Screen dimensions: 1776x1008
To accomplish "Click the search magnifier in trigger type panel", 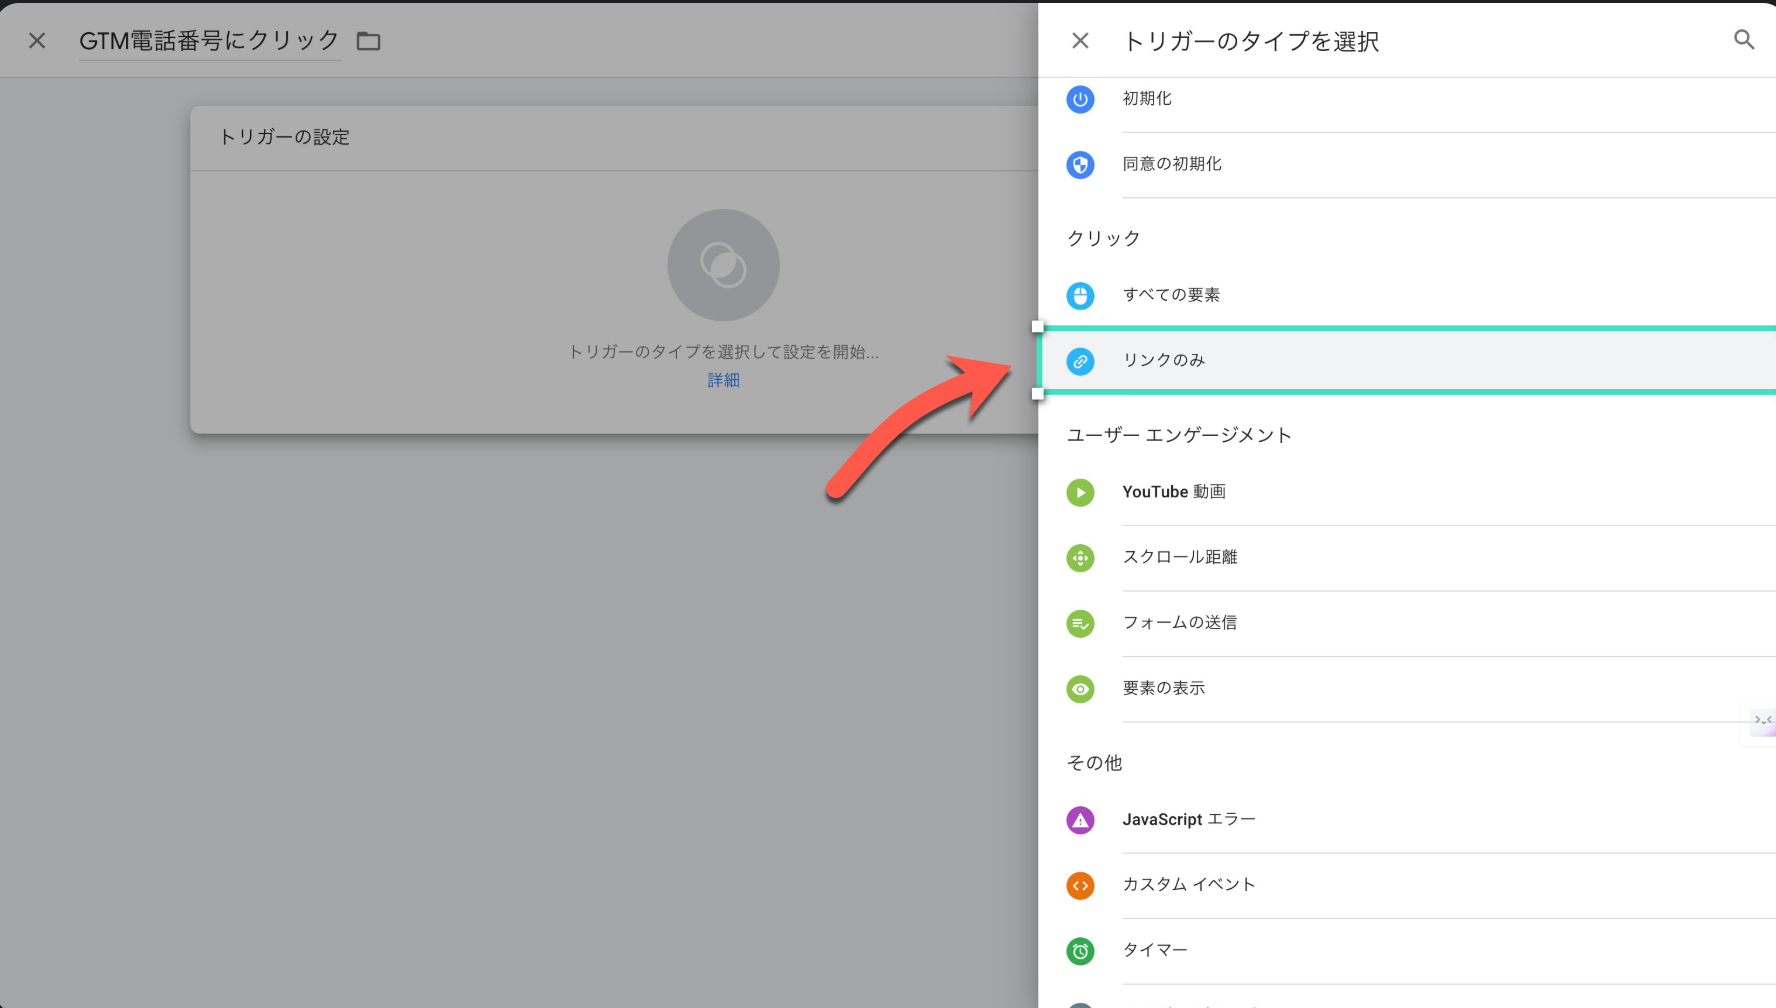I will (1744, 40).
